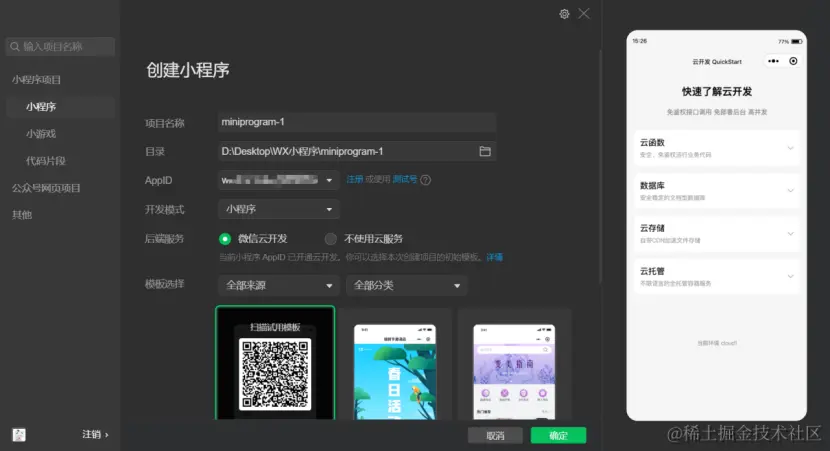The image size is (830, 451).
Task: Select 微信云开发 radio option
Action: (x=225, y=239)
